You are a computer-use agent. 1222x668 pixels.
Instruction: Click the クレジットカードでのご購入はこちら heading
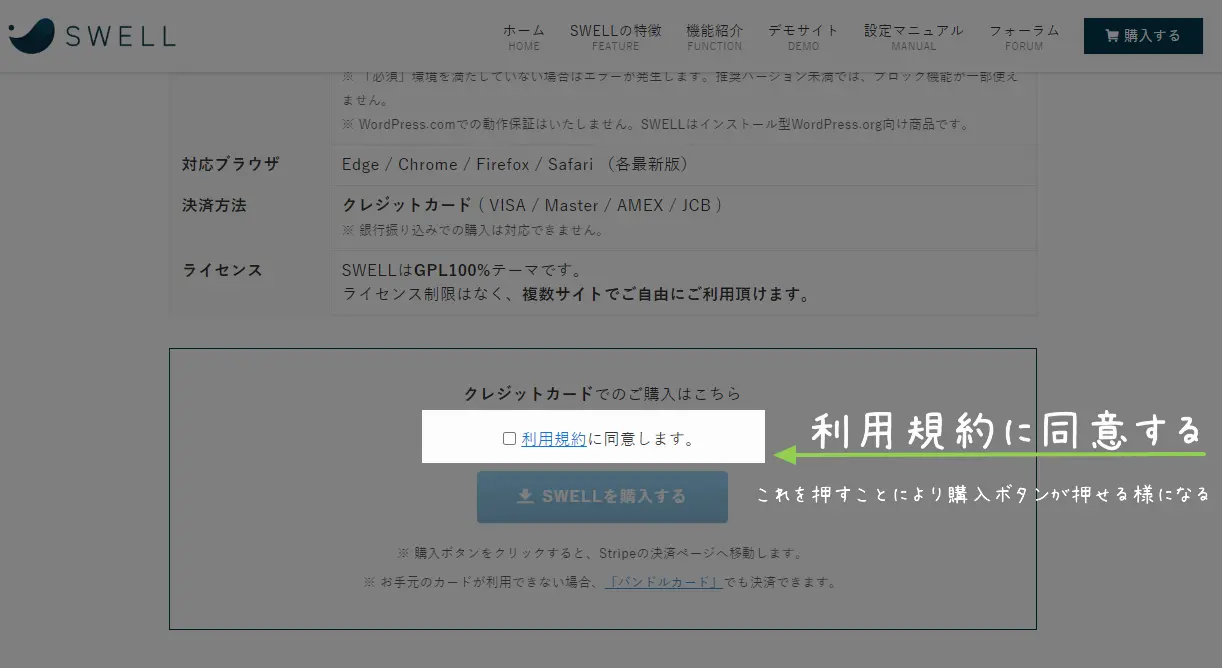click(602, 394)
